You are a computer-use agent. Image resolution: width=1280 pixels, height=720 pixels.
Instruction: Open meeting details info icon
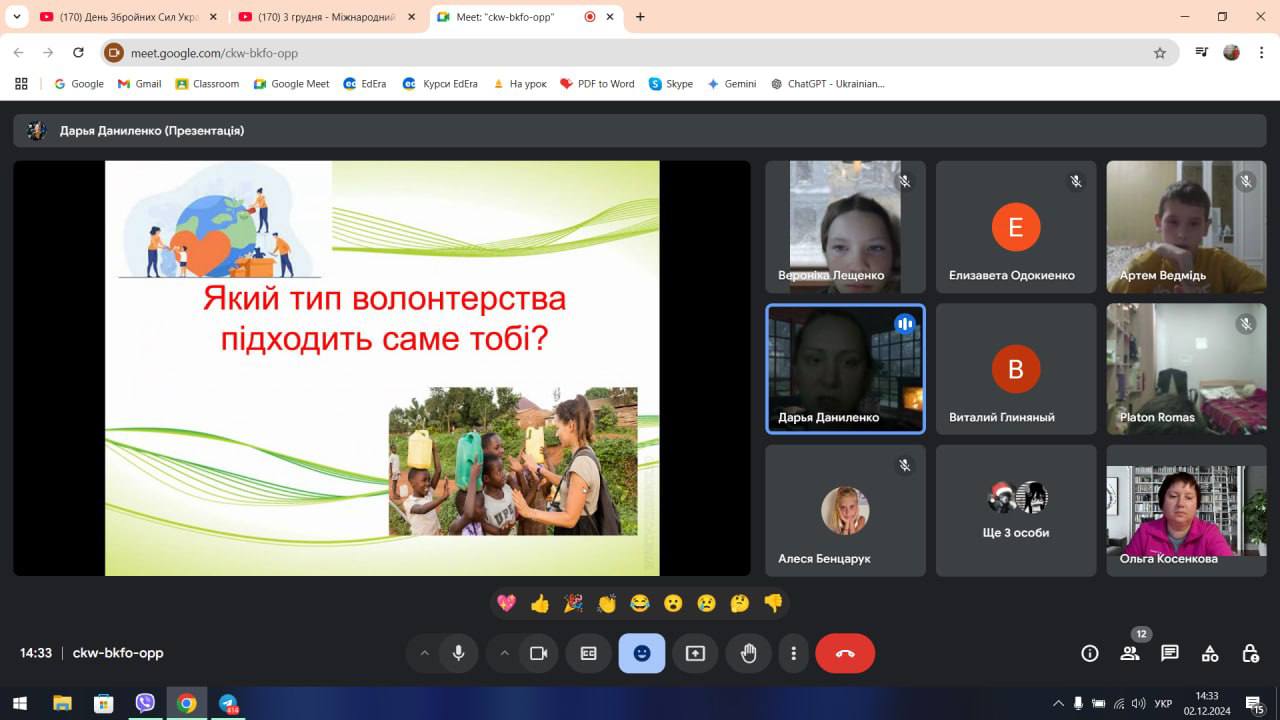(1090, 653)
